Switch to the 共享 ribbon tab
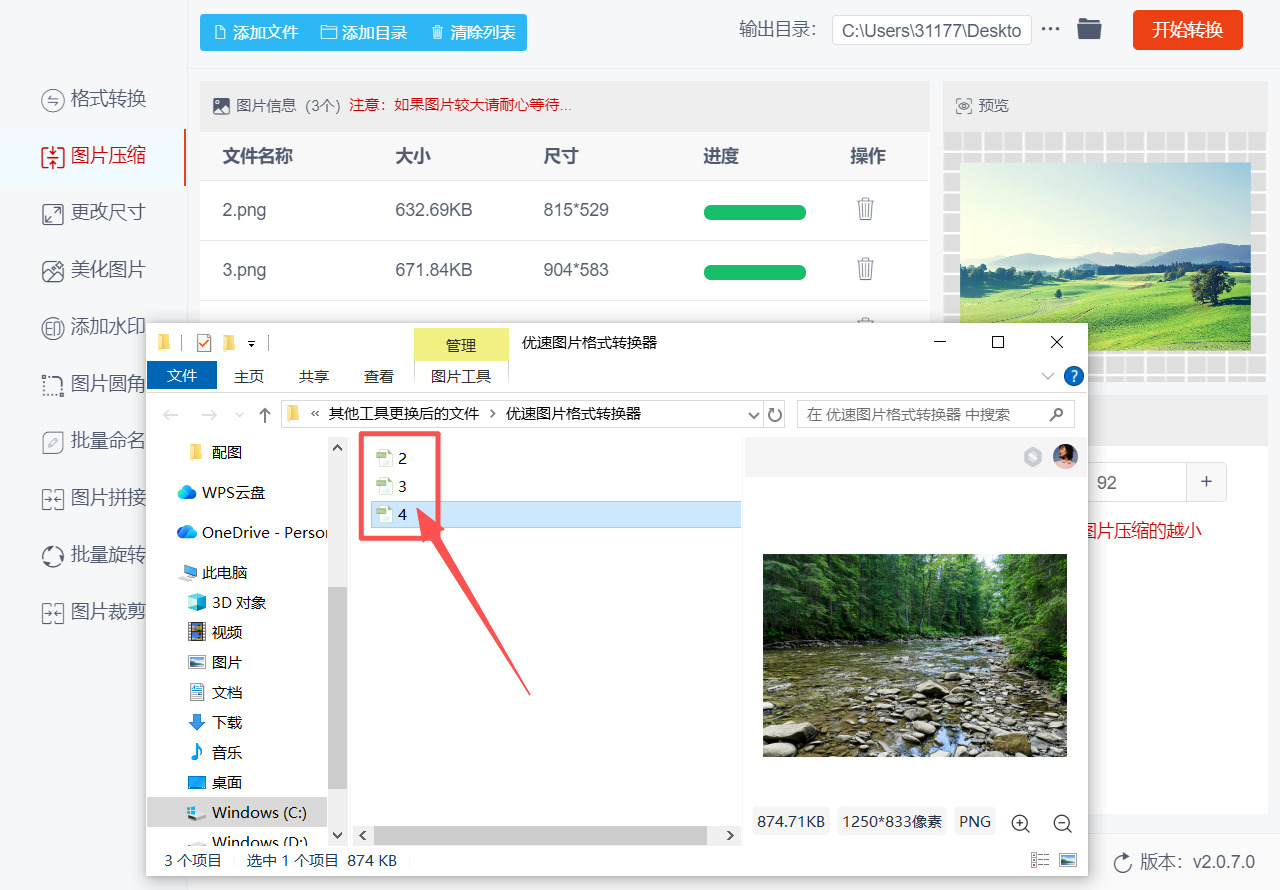1280x890 pixels. [314, 376]
